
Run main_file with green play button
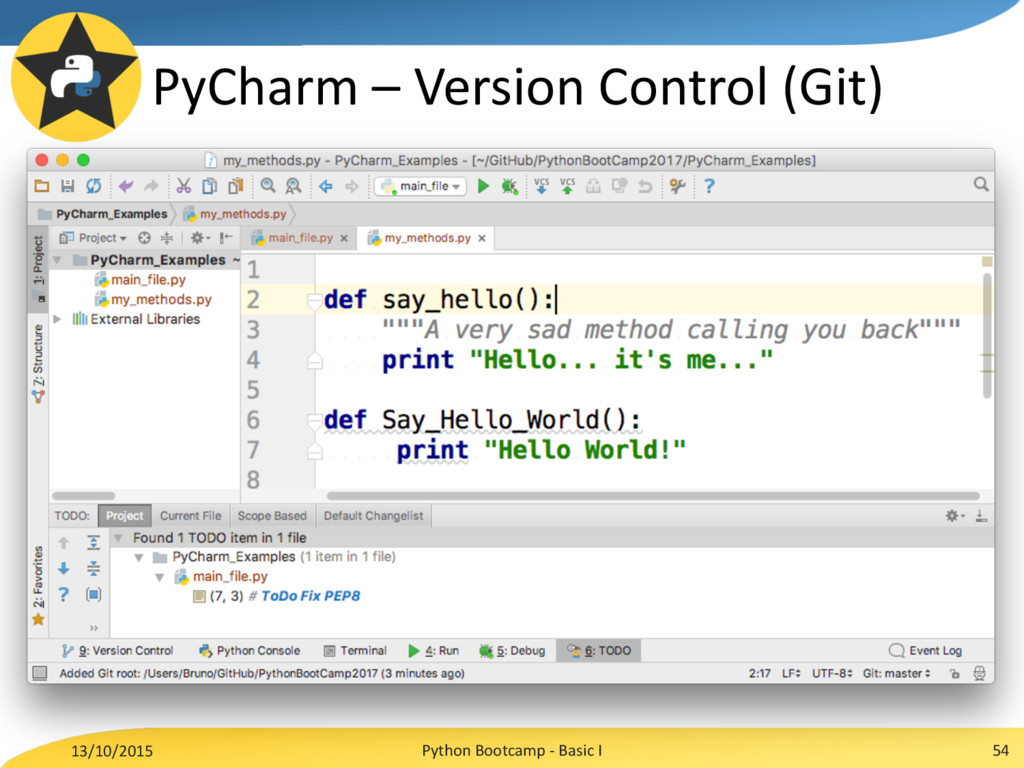(x=483, y=186)
